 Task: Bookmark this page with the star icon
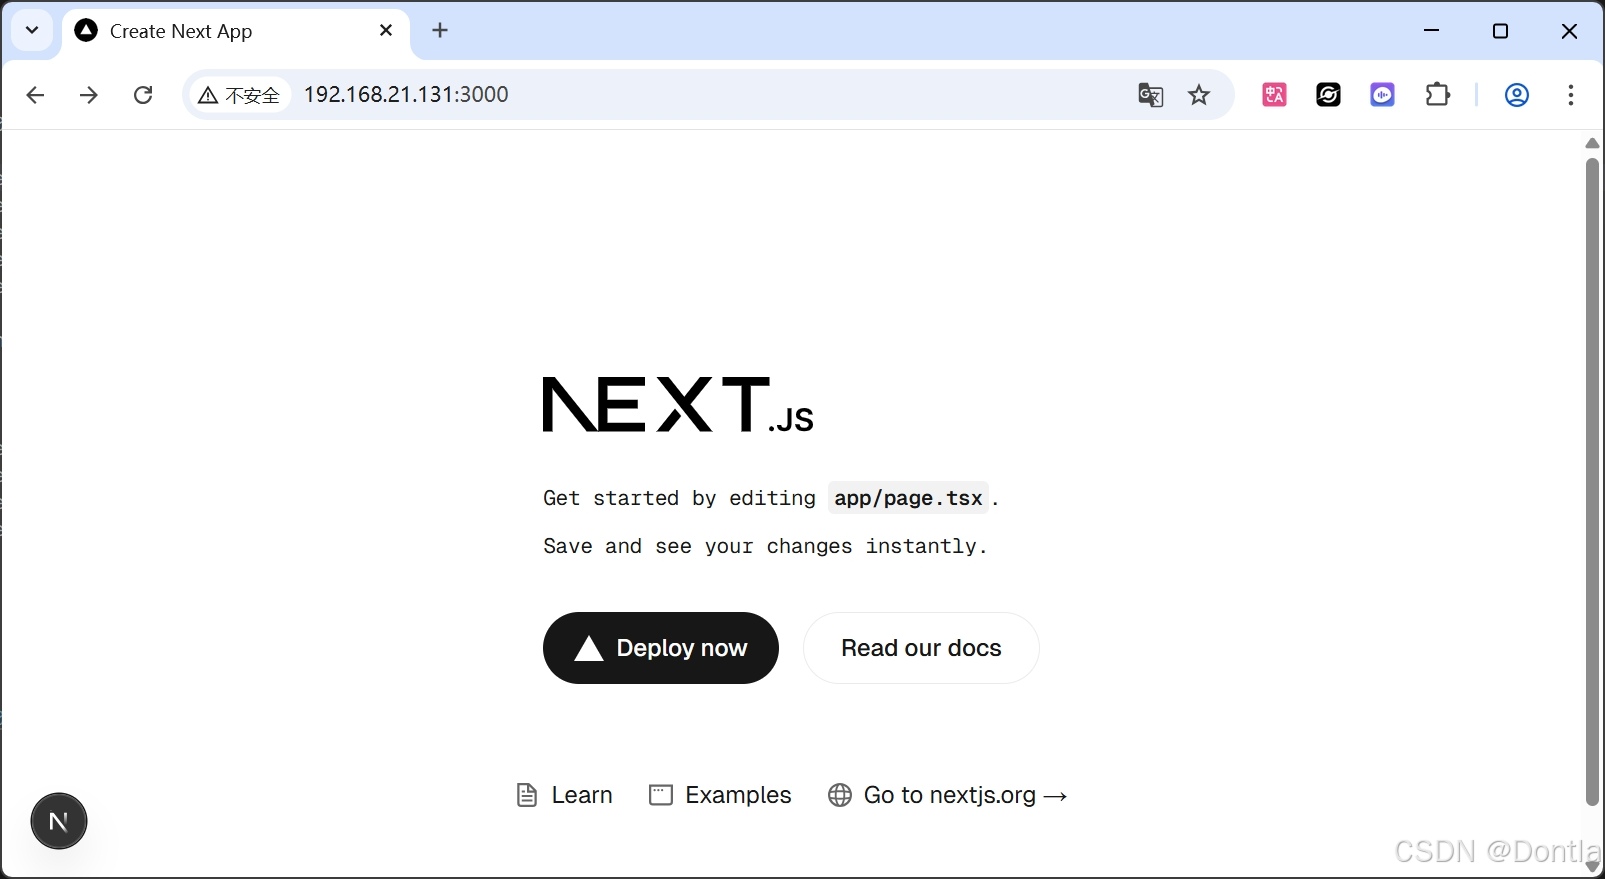(1199, 95)
